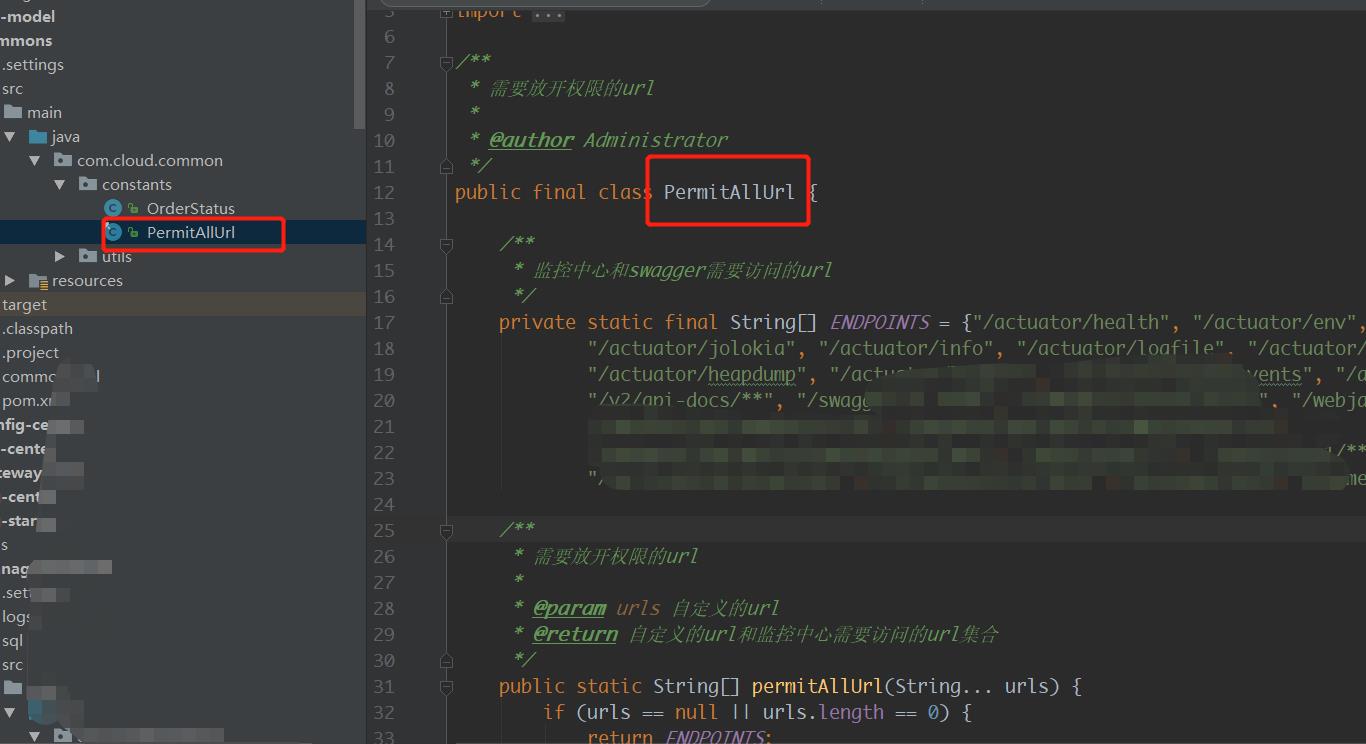Click fold end marker at line 16
Image resolution: width=1366 pixels, height=744 pixels.
[x=446, y=296]
